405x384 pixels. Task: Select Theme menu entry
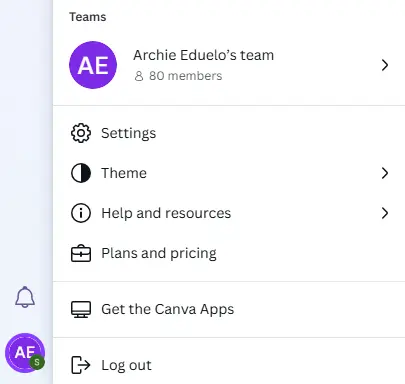(229, 173)
